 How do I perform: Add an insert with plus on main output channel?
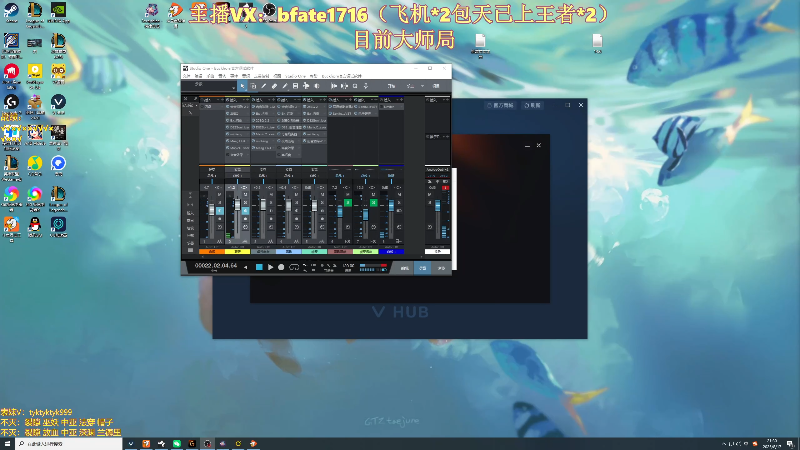point(447,100)
